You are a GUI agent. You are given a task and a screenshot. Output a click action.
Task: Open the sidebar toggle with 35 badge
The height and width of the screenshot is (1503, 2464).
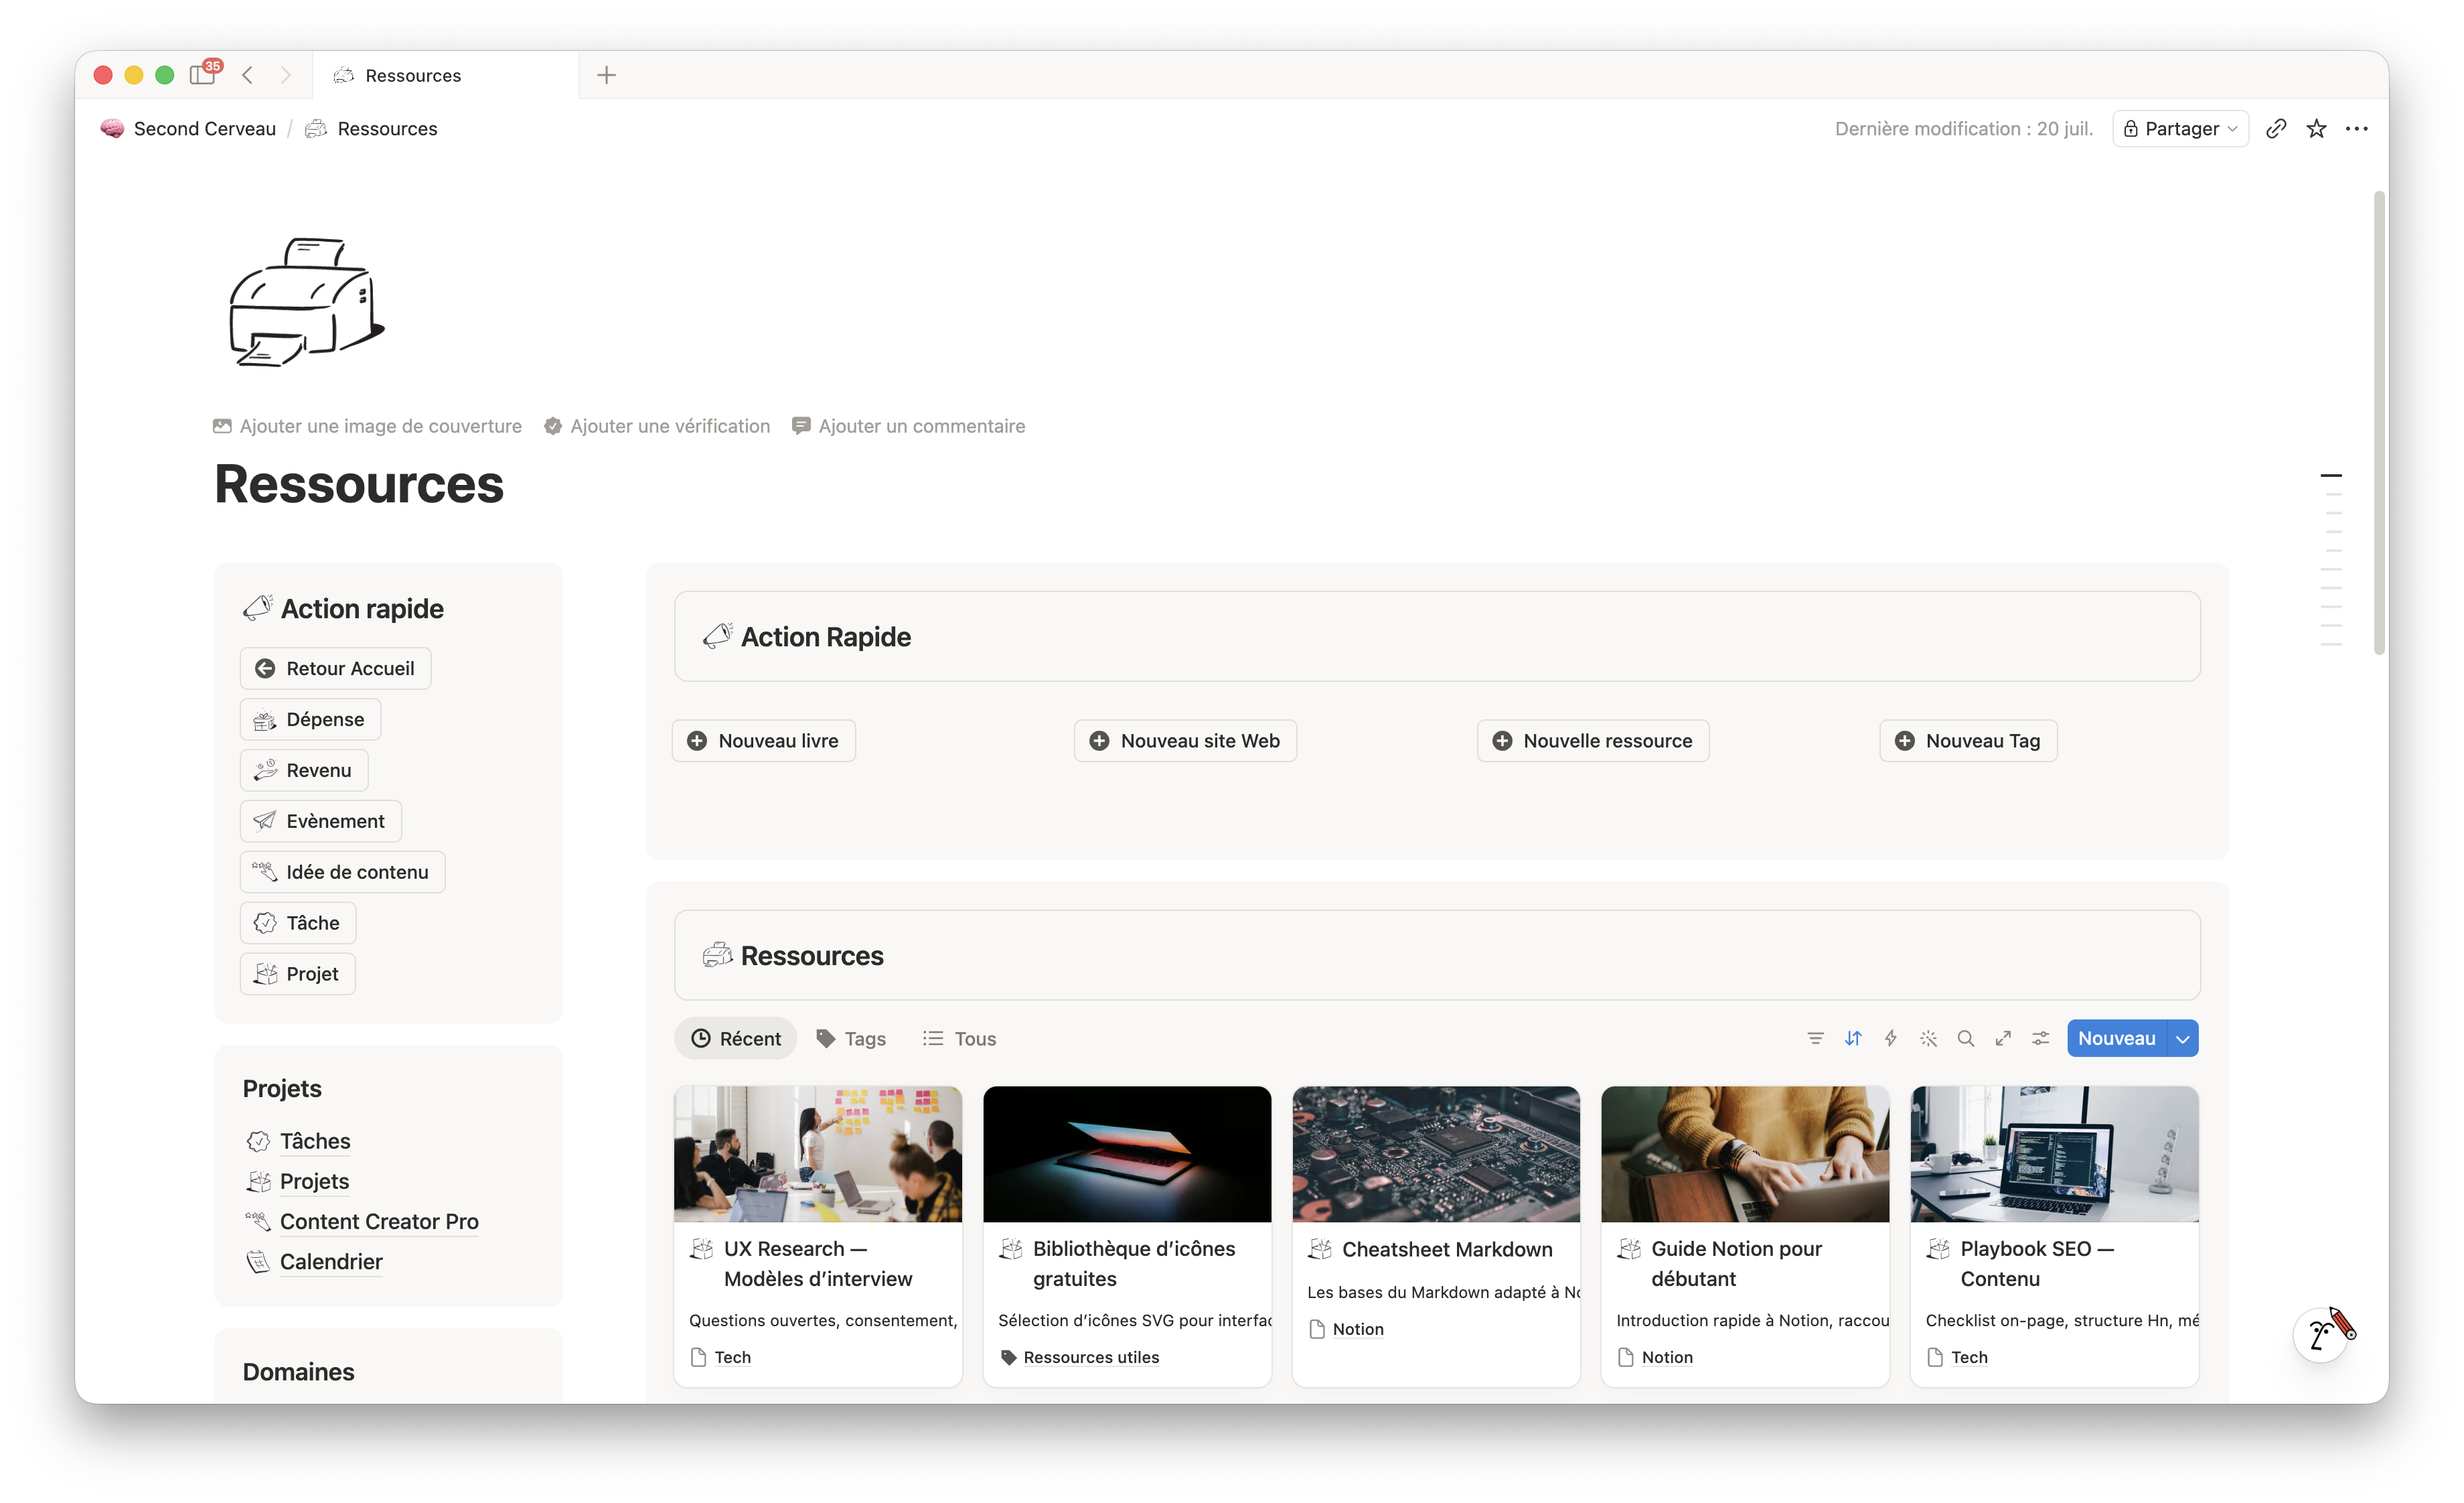(203, 75)
